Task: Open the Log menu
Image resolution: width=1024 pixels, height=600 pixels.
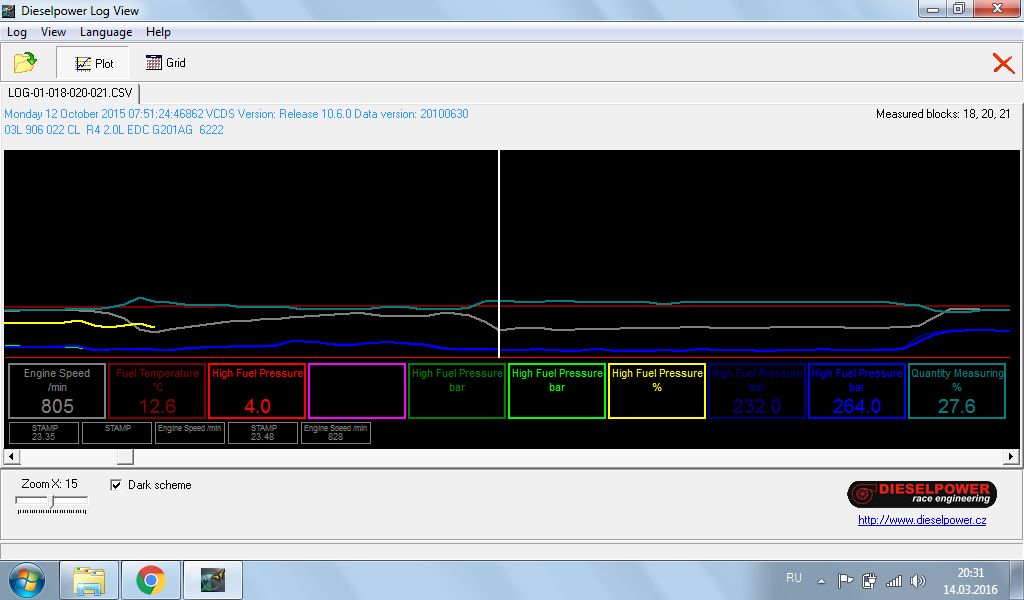Action: (17, 32)
